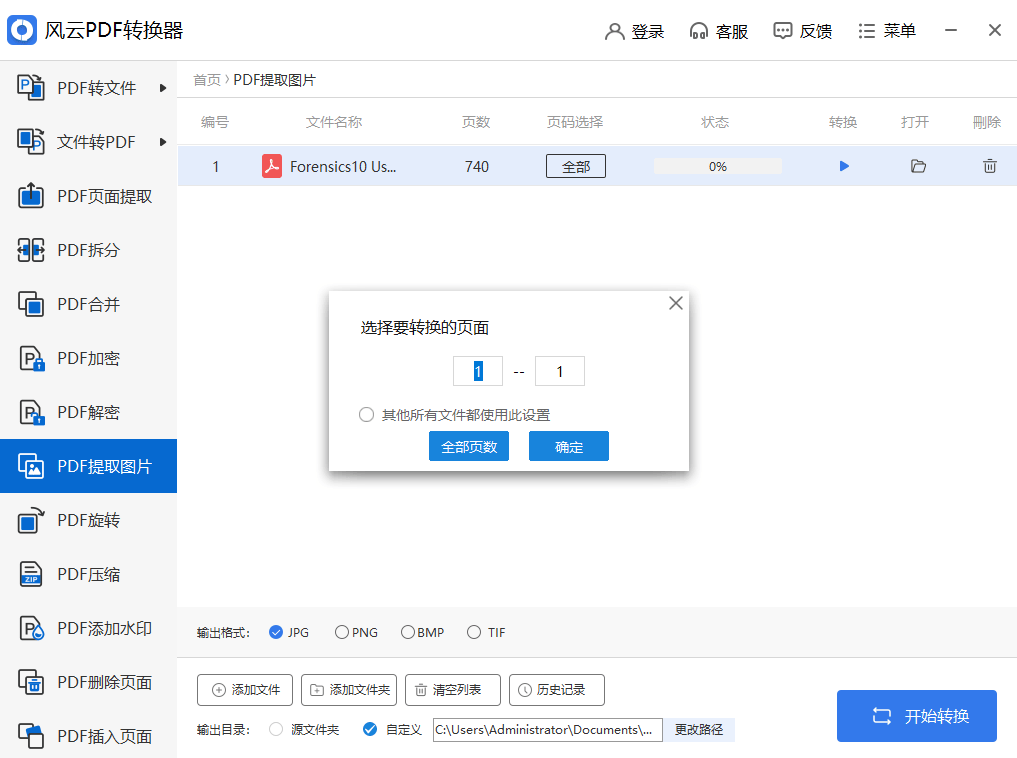The width and height of the screenshot is (1017, 758).
Task: Select the PDF页面提取 sidebar icon
Action: tap(30, 196)
